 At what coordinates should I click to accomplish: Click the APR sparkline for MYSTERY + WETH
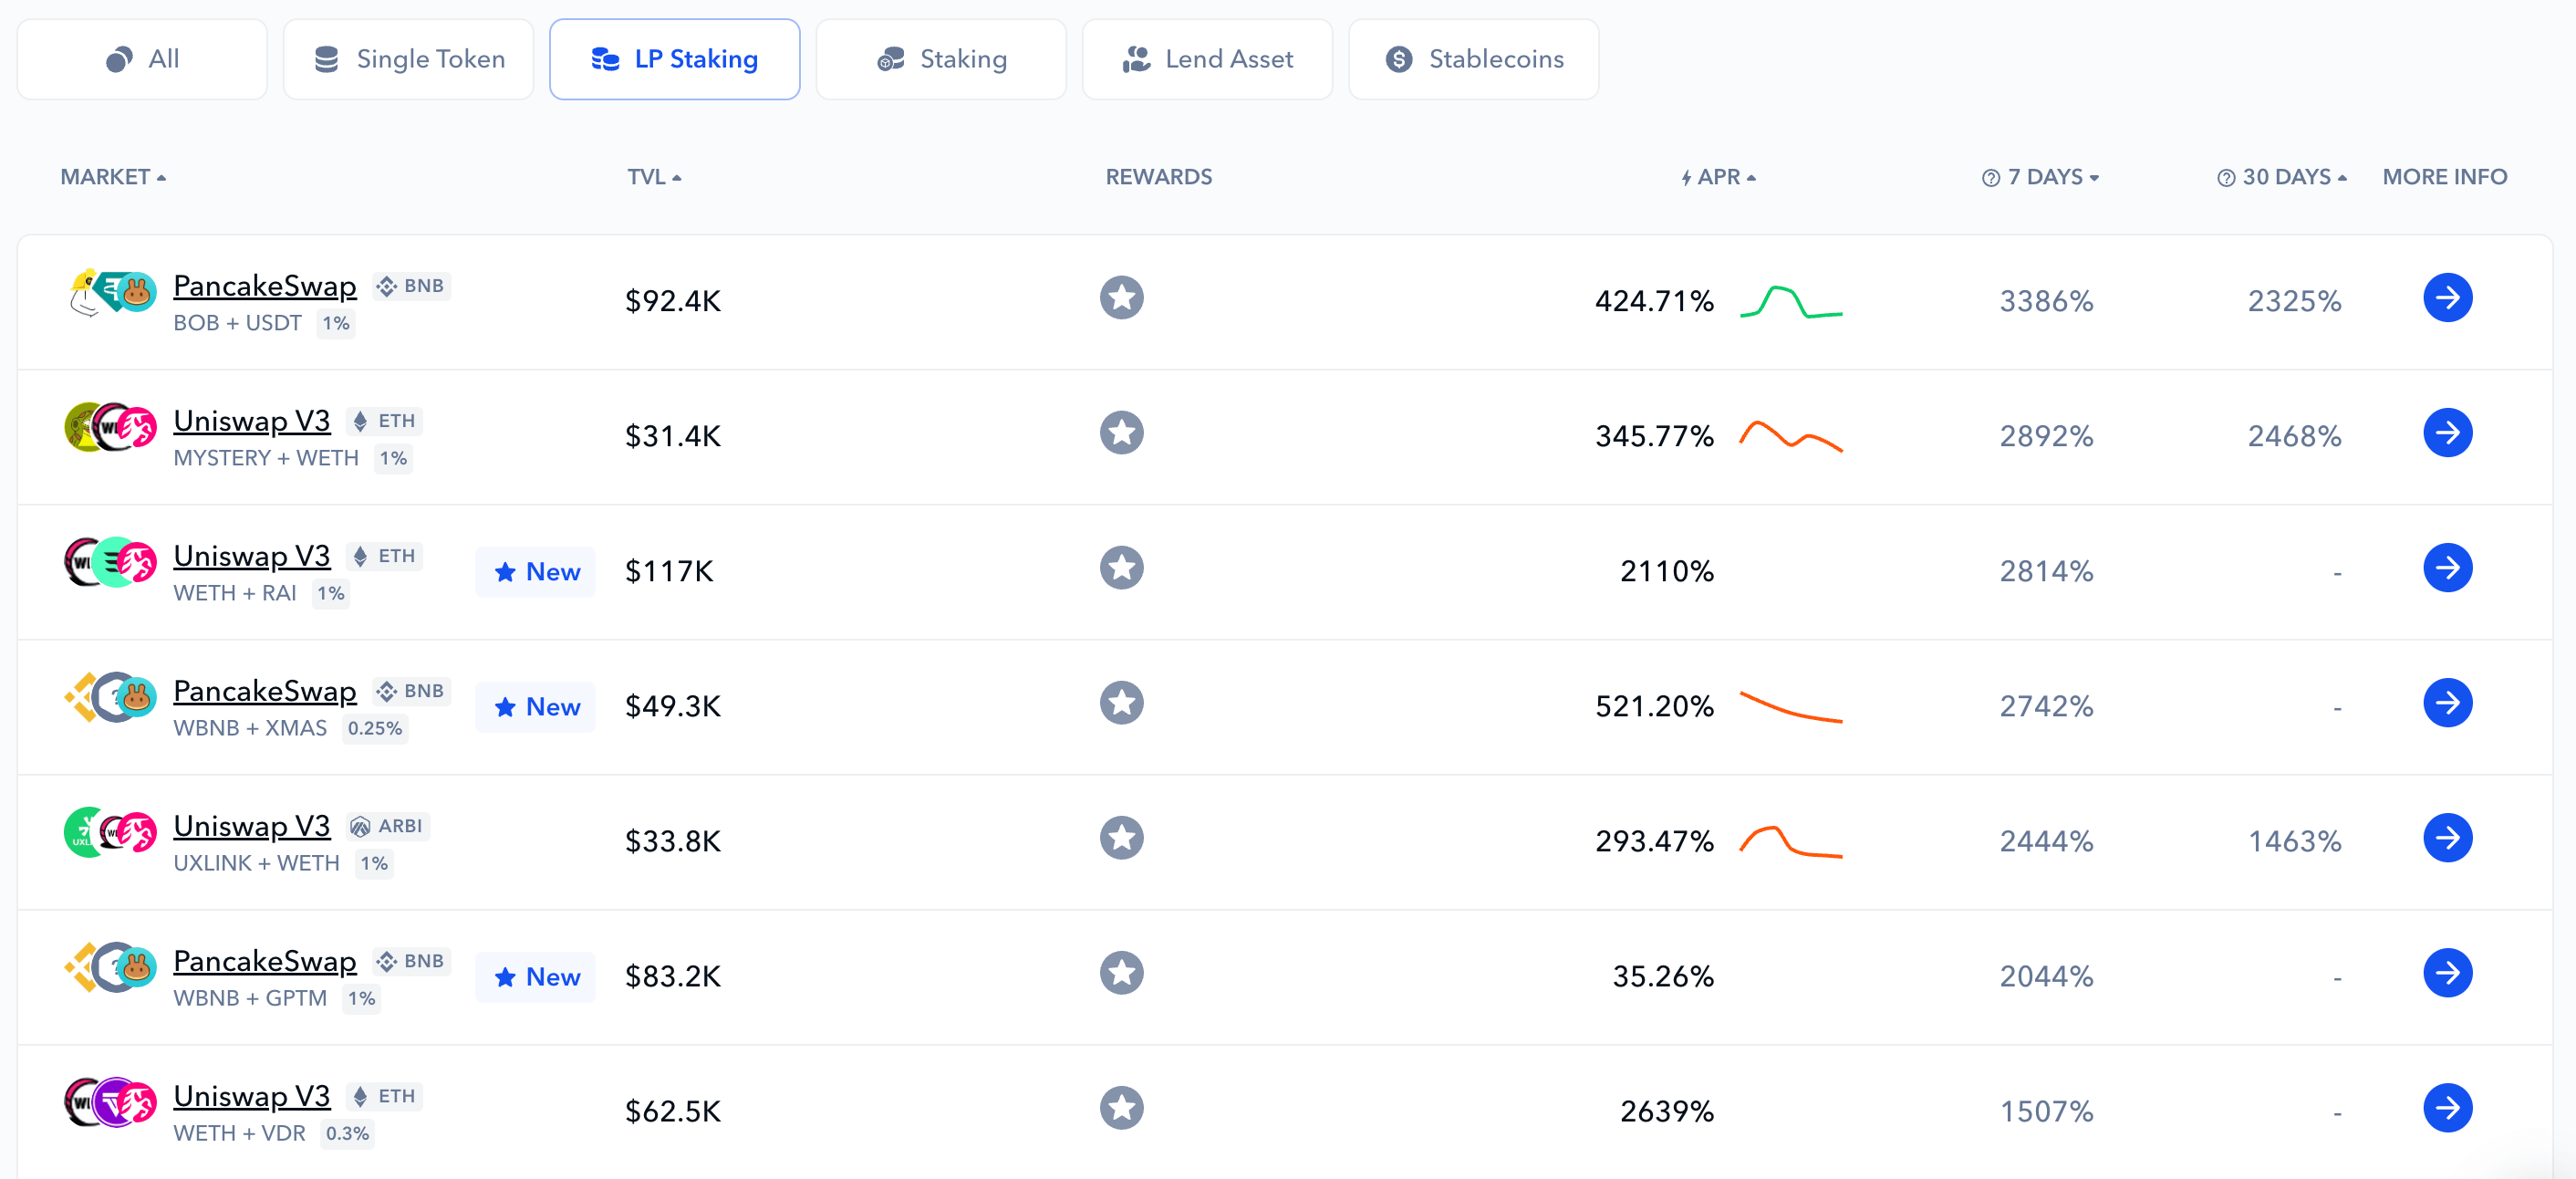[x=1791, y=436]
